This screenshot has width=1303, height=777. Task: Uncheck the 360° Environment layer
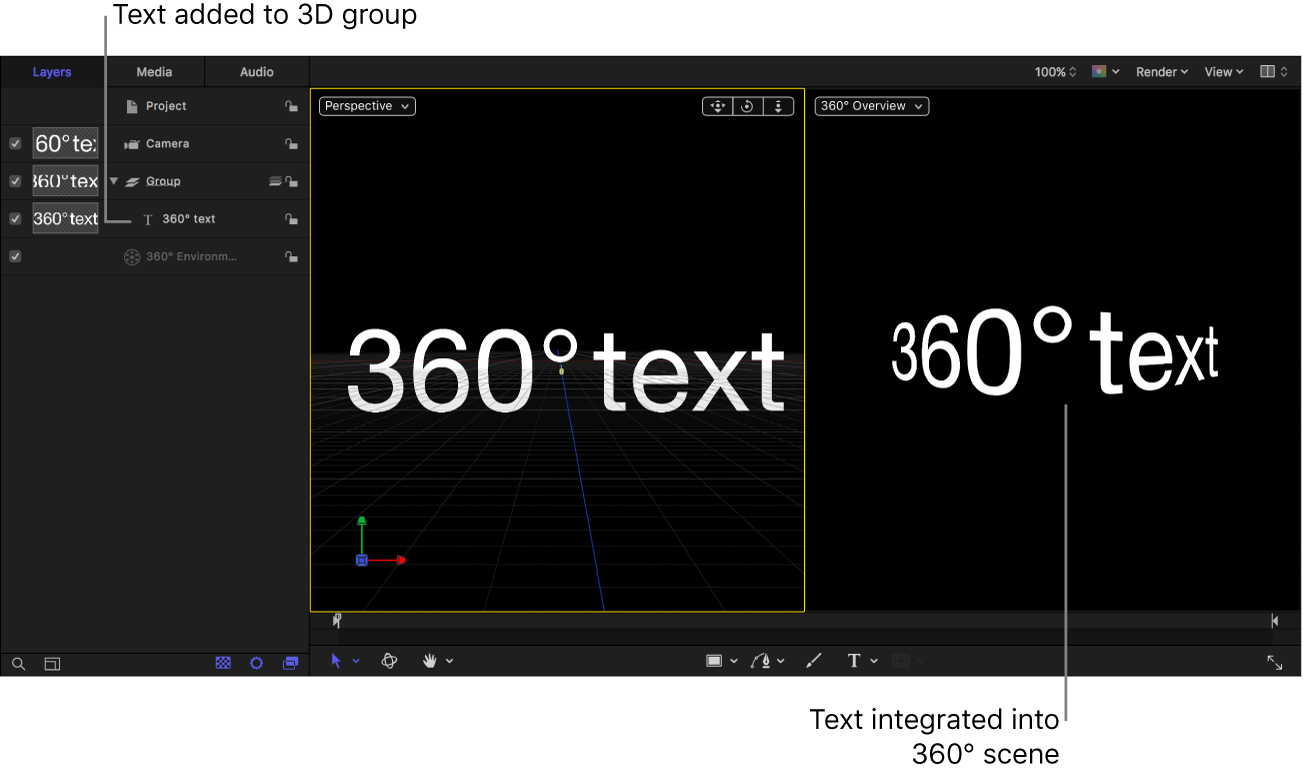tap(15, 256)
